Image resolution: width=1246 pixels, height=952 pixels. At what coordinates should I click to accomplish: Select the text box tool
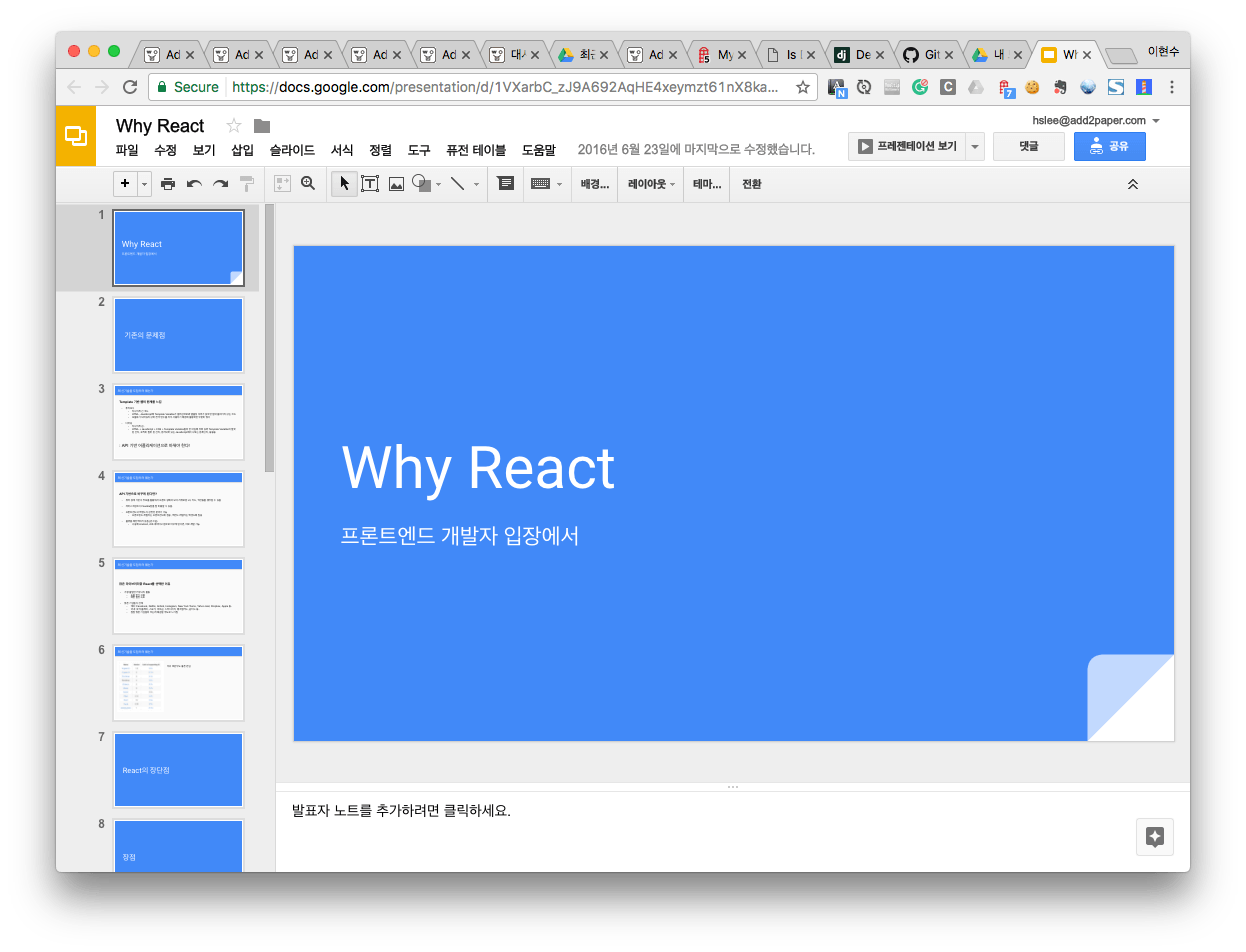[370, 183]
